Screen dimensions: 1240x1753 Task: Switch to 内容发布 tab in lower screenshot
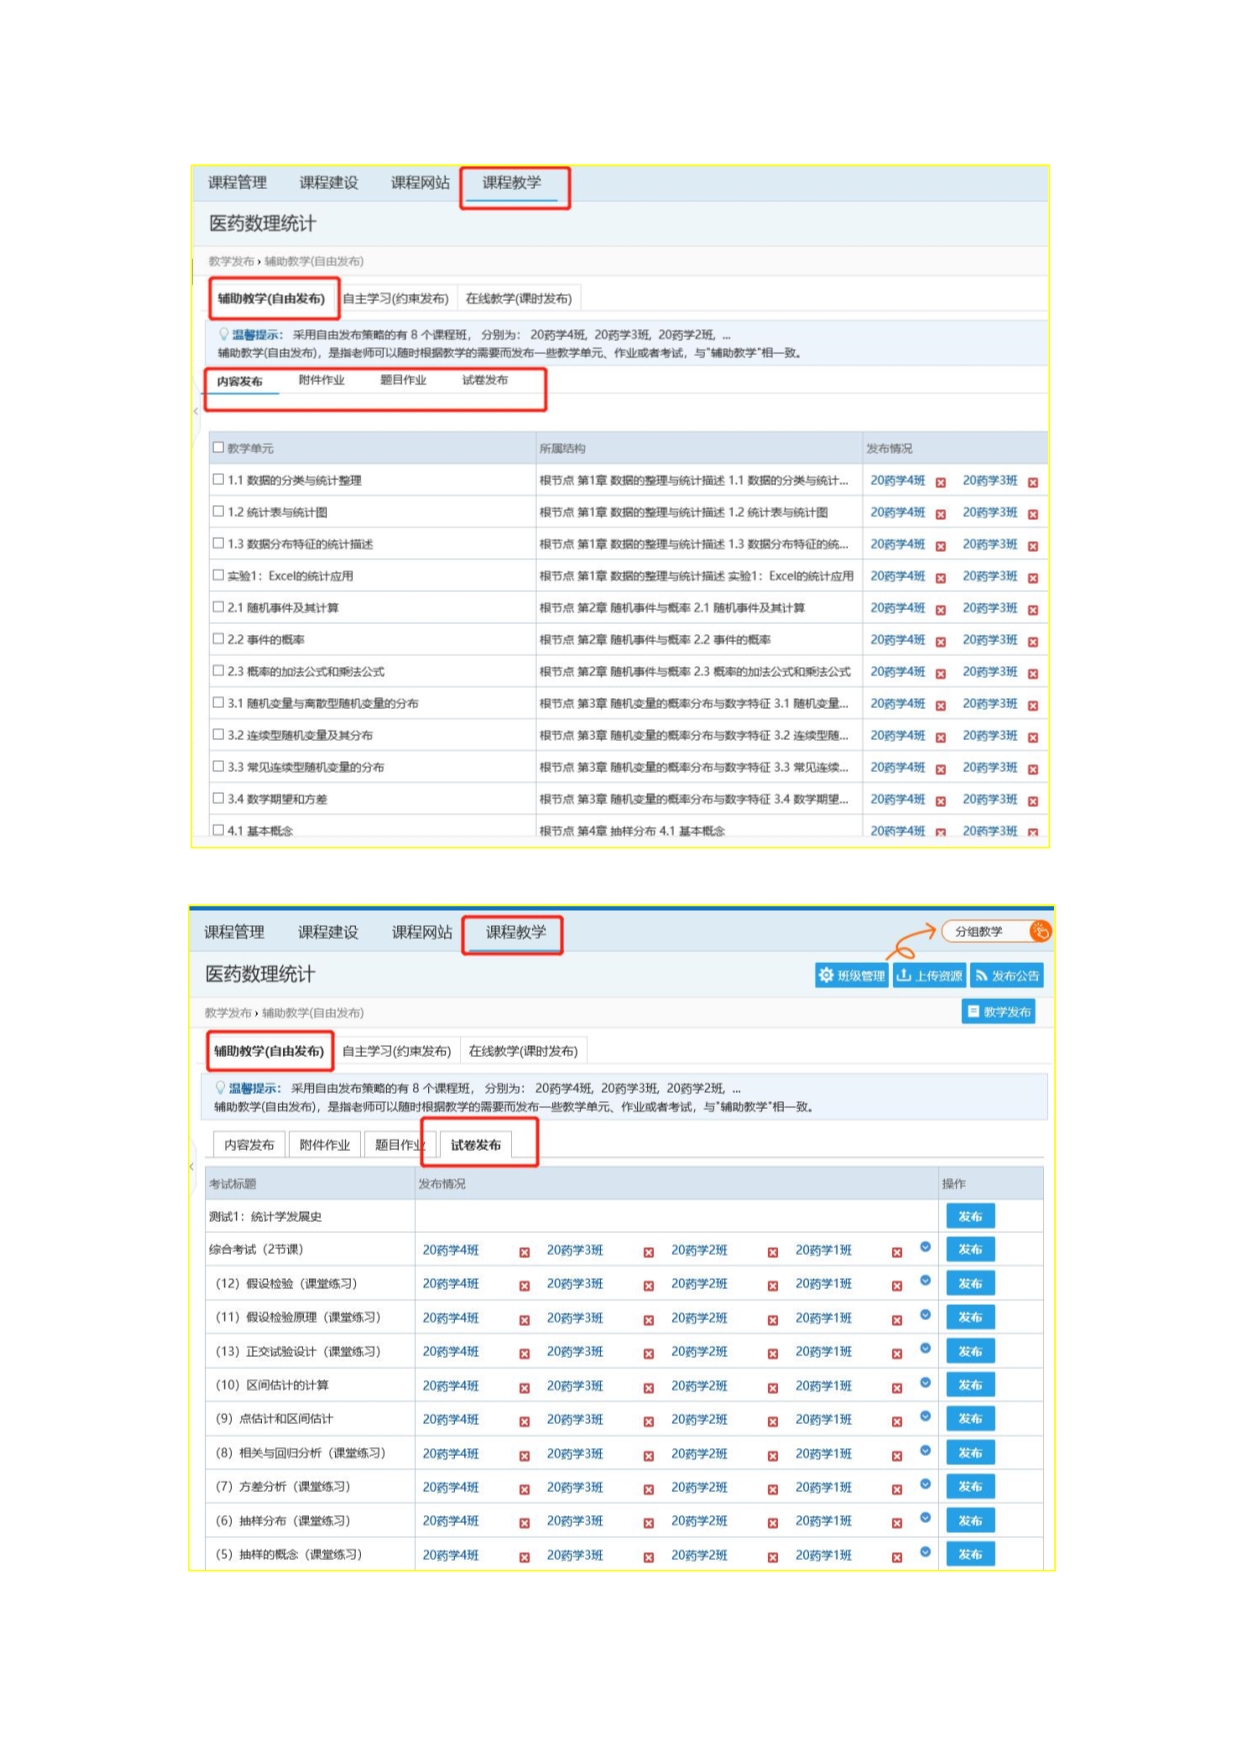click(x=249, y=1146)
